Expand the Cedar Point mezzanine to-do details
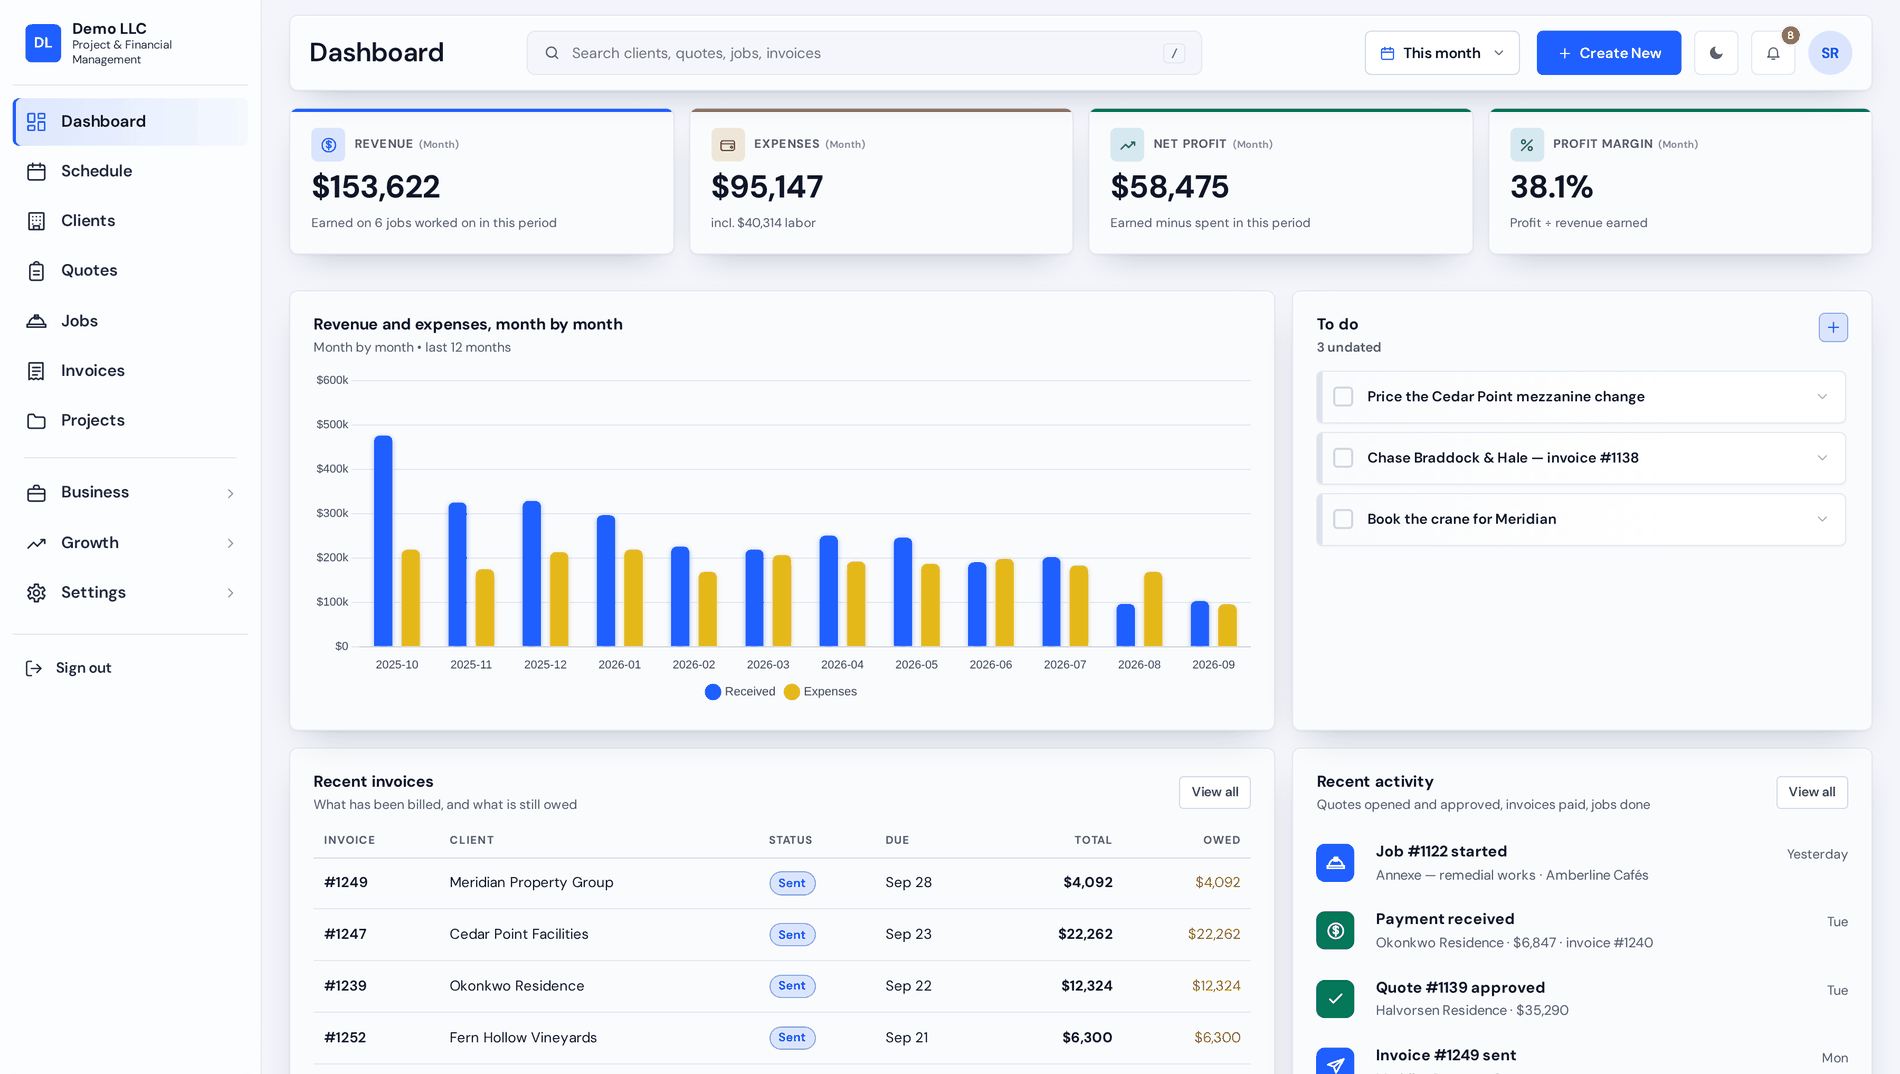1900x1074 pixels. click(1822, 397)
